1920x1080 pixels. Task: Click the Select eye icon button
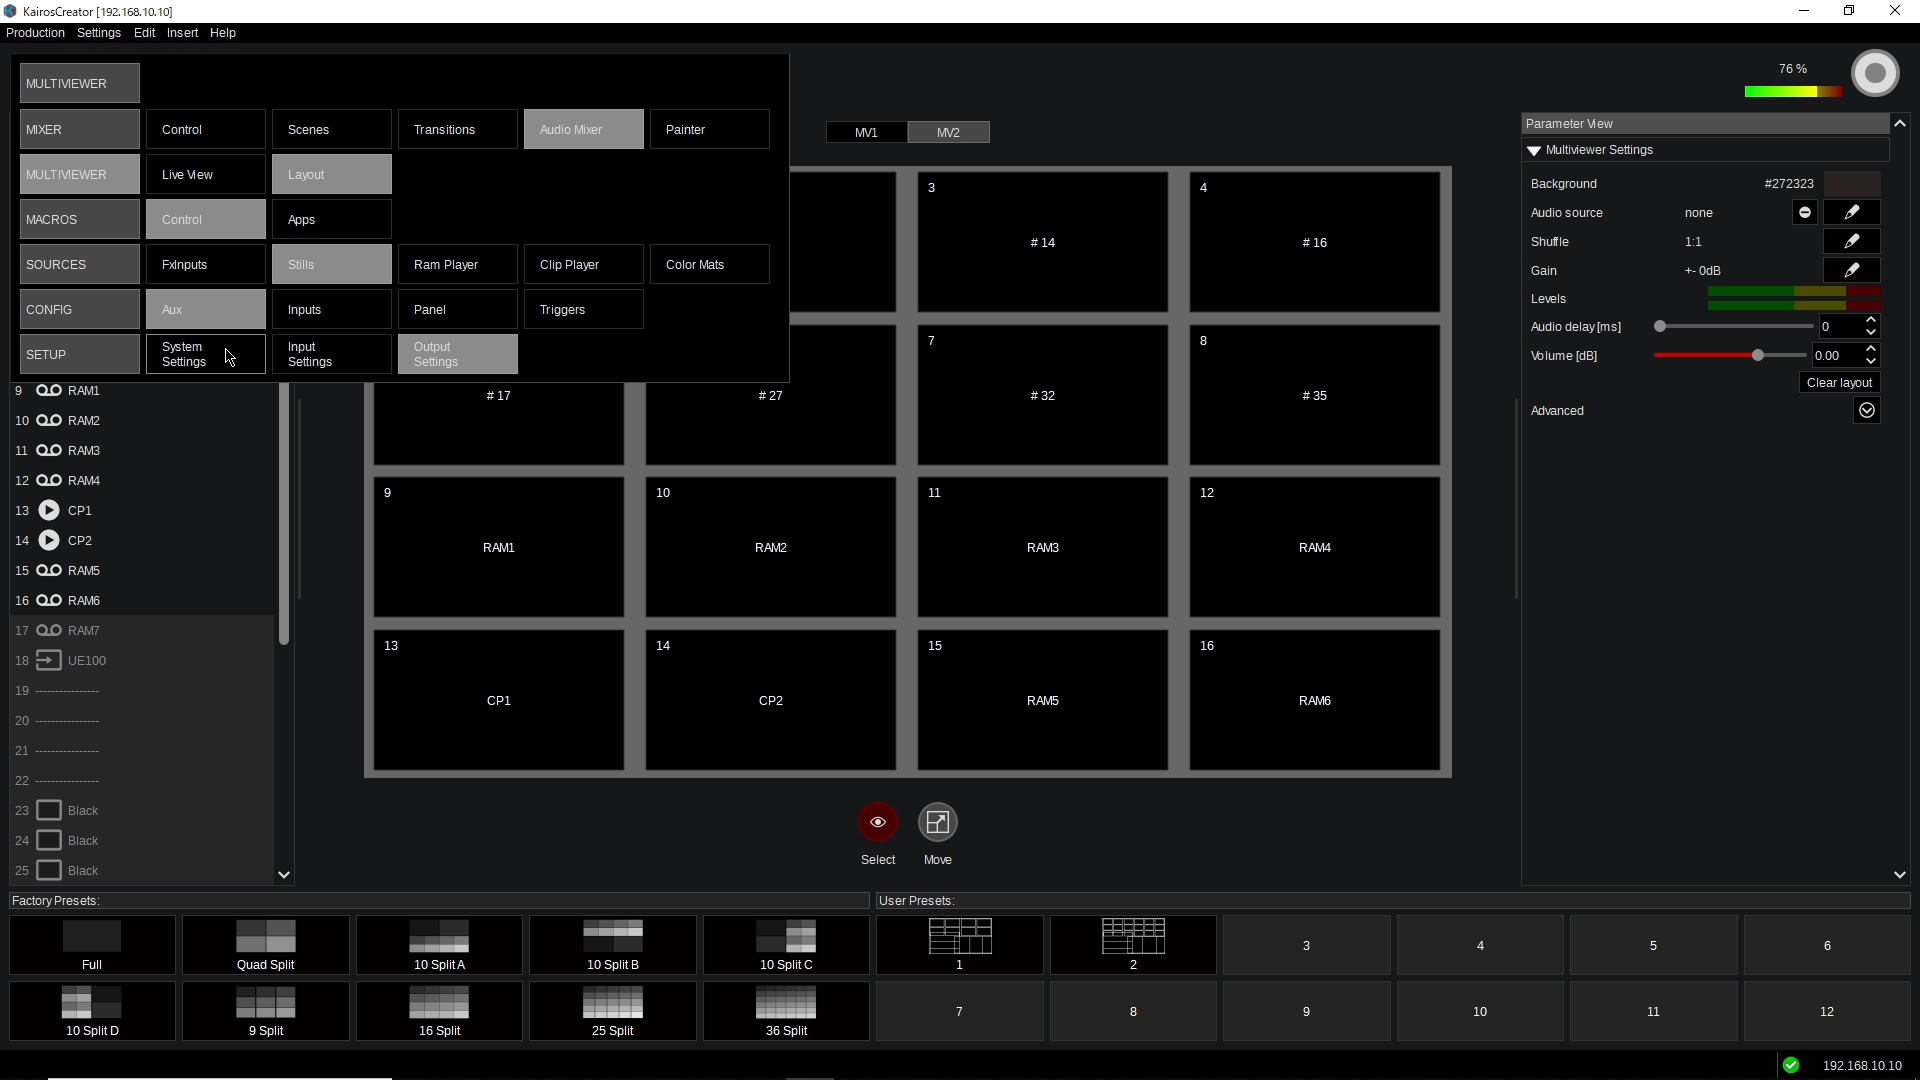878,822
